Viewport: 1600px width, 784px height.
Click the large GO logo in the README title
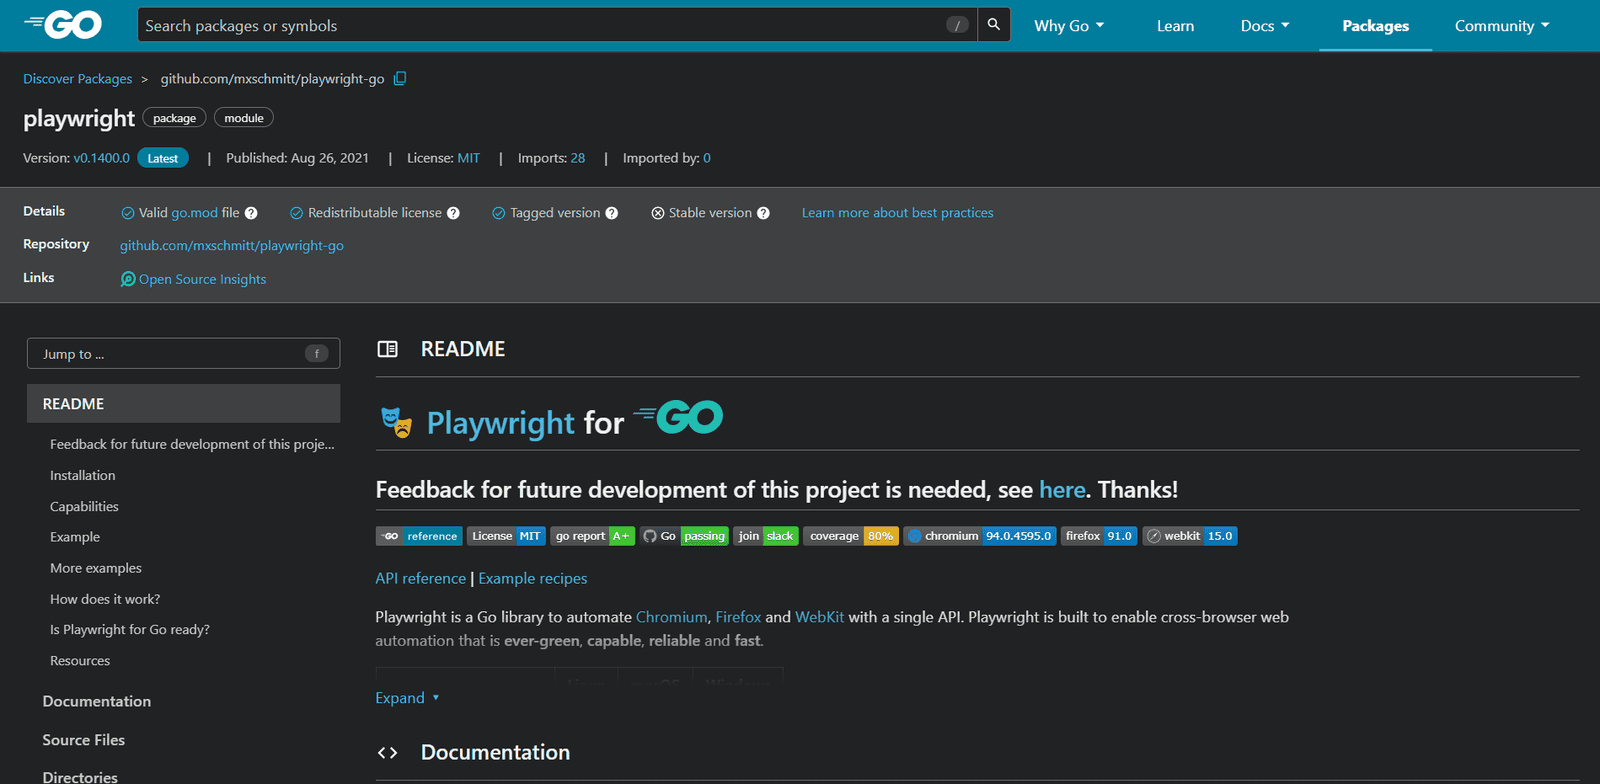coord(678,417)
